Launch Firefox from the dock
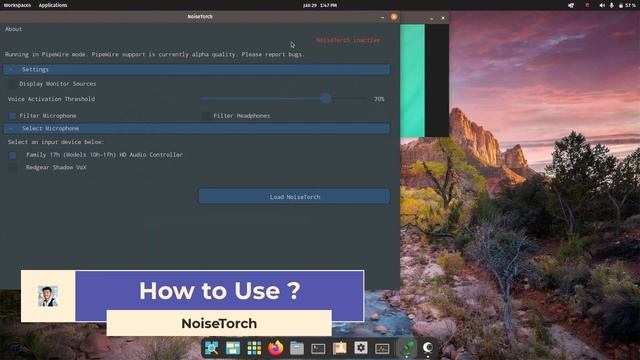This screenshot has width=640, height=360. pos(276,348)
